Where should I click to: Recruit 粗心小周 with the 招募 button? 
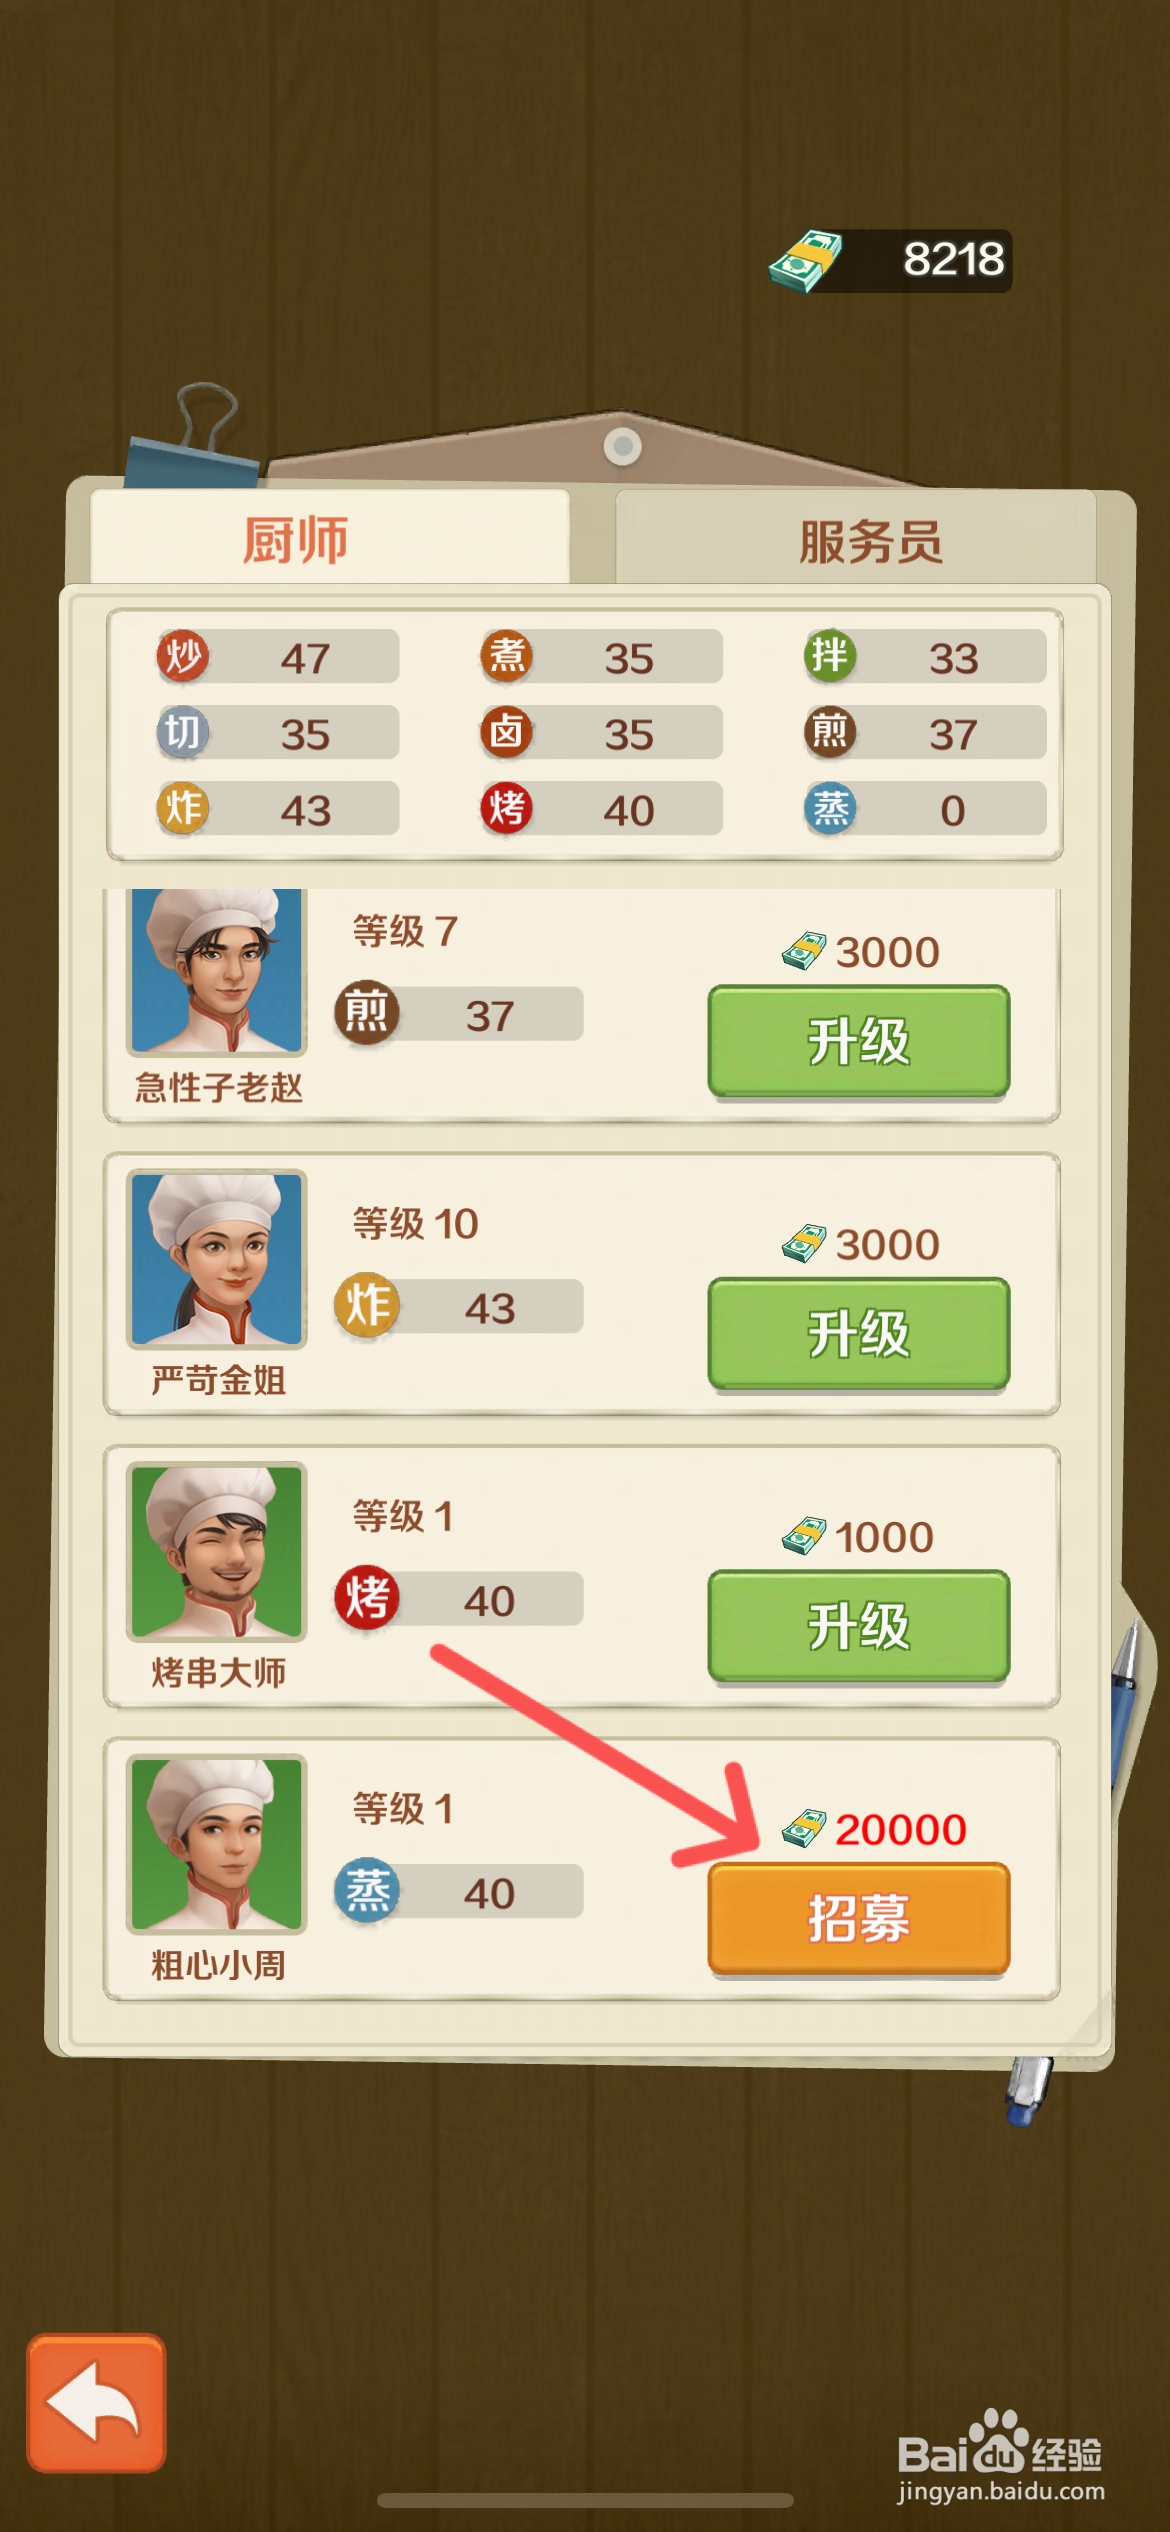pos(859,1918)
